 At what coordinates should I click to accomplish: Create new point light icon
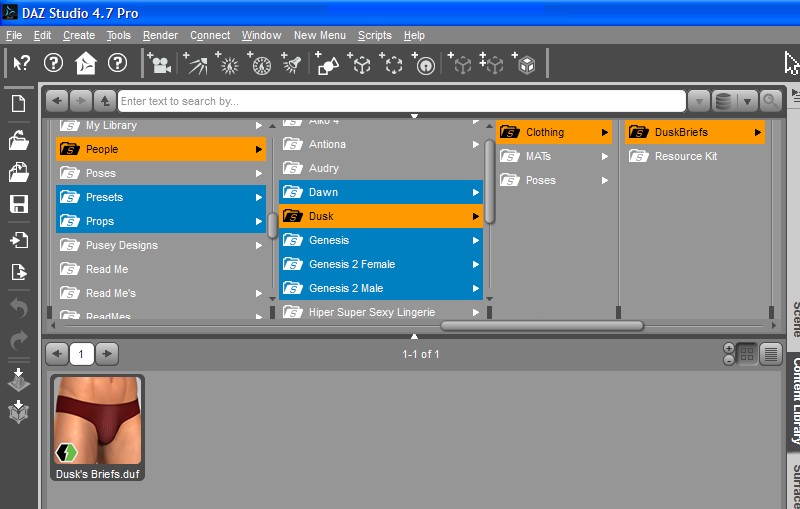pyautogui.click(x=228, y=64)
